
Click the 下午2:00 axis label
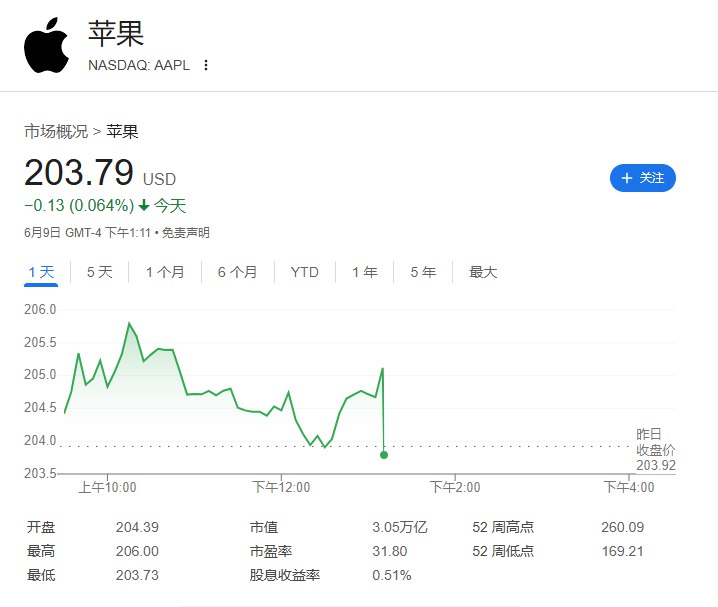point(455,487)
